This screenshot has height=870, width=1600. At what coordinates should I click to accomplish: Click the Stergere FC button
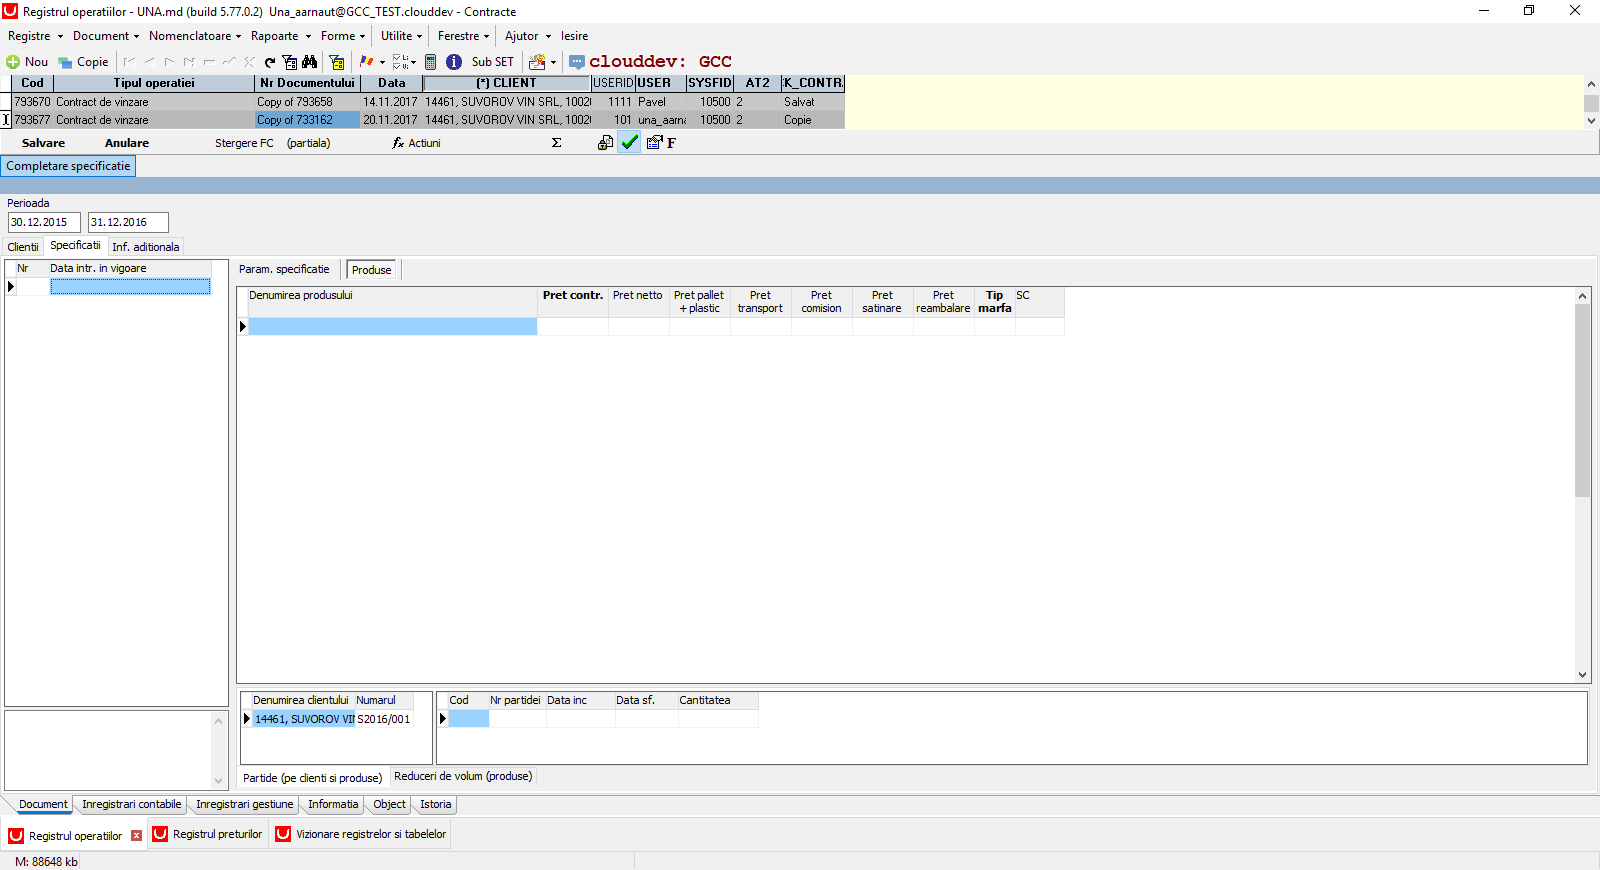coord(244,143)
